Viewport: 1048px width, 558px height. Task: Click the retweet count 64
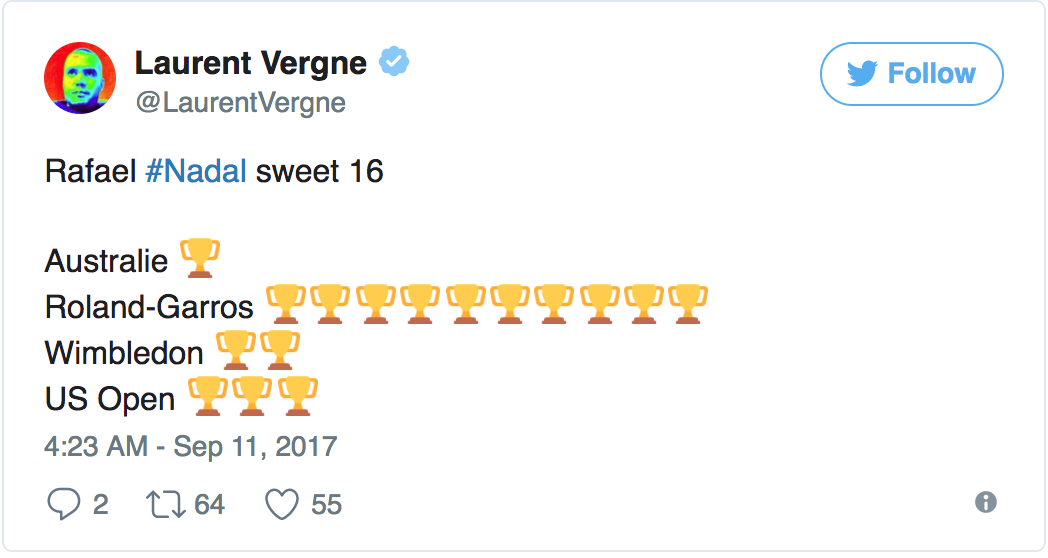pos(209,505)
